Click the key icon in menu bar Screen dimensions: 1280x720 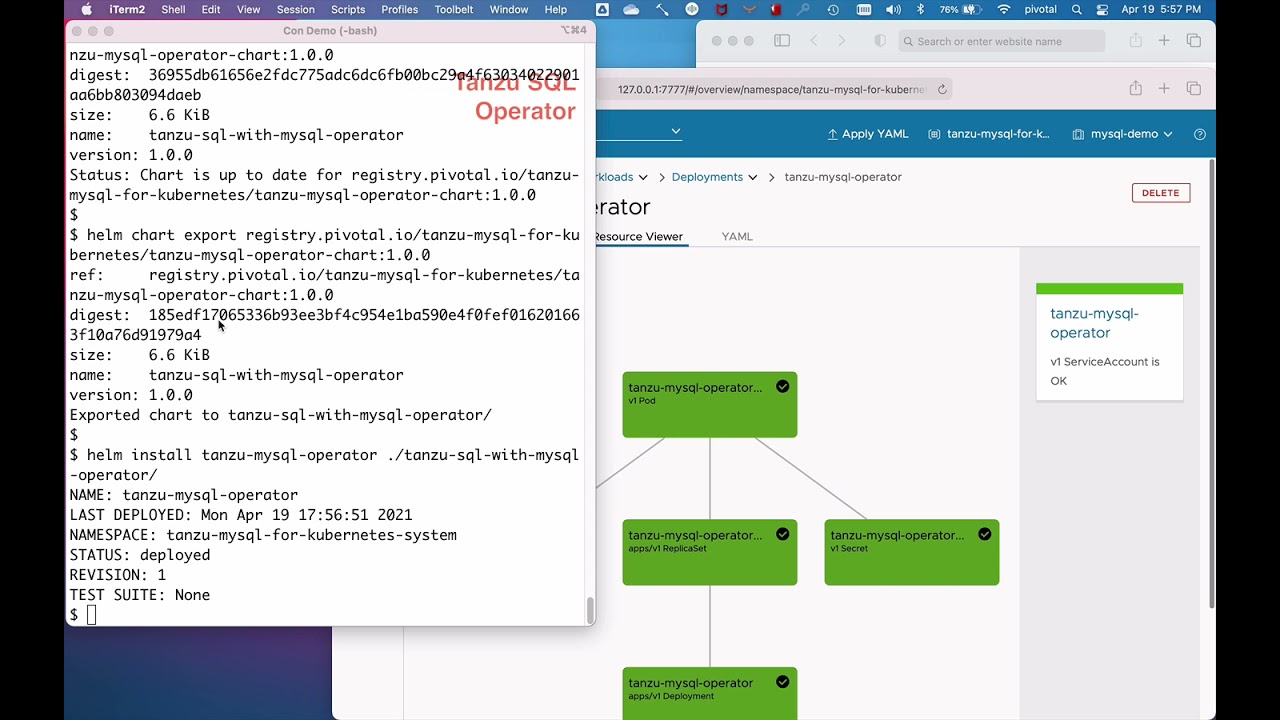click(x=805, y=10)
